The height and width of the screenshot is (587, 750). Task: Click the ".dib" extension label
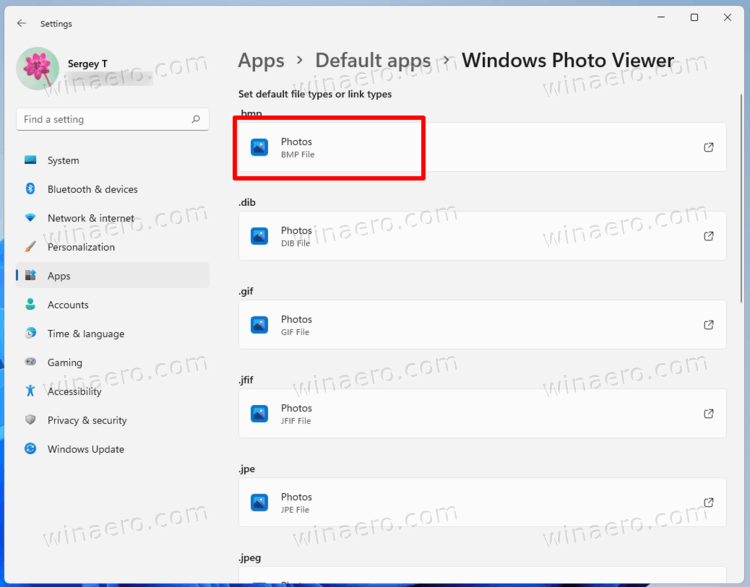[247, 202]
